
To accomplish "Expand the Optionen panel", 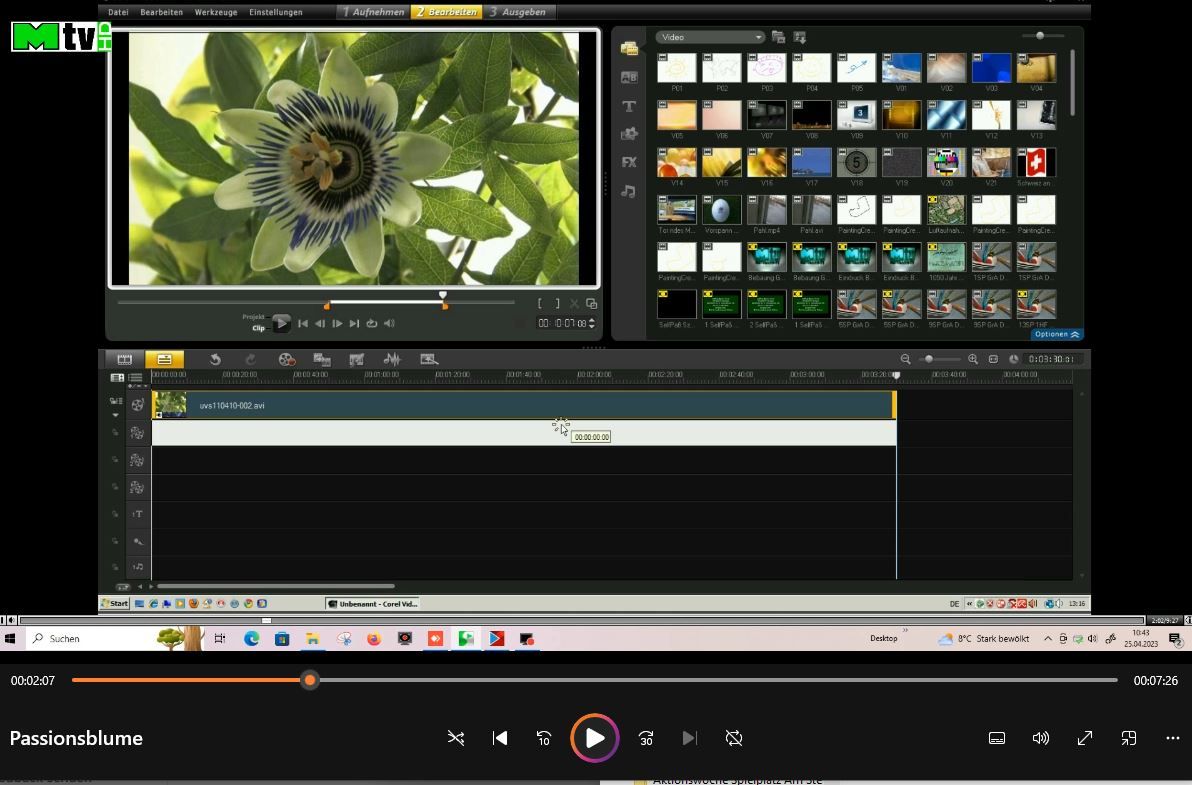I will 1056,334.
